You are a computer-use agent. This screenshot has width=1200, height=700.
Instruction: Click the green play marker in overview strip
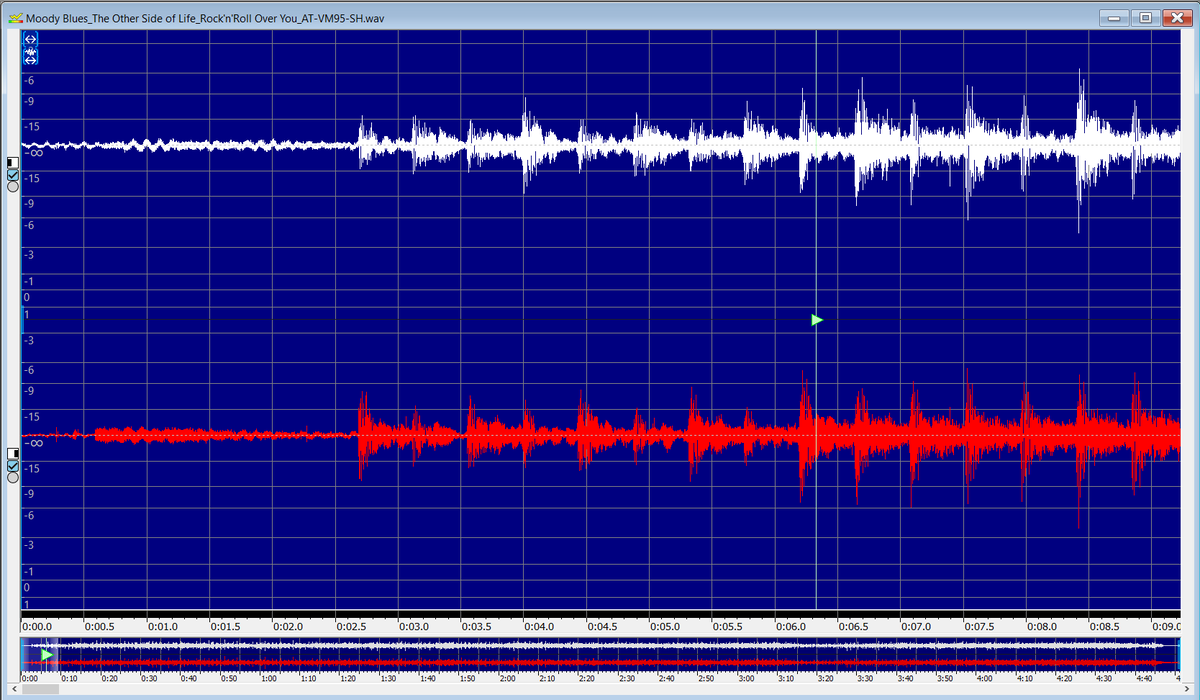(x=46, y=654)
